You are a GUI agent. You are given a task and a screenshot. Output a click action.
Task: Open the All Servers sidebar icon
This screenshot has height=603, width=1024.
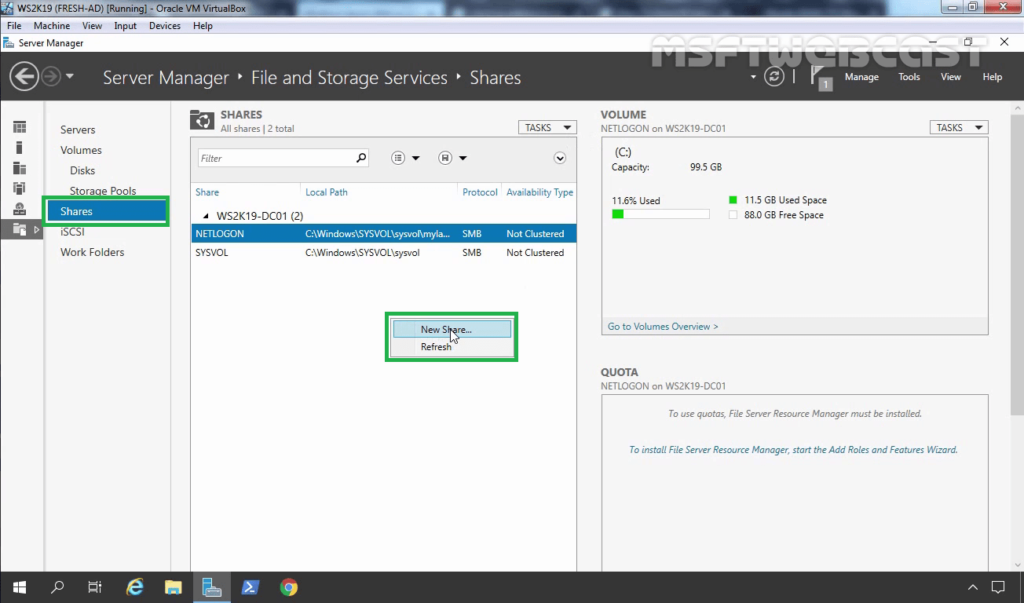(x=20, y=168)
